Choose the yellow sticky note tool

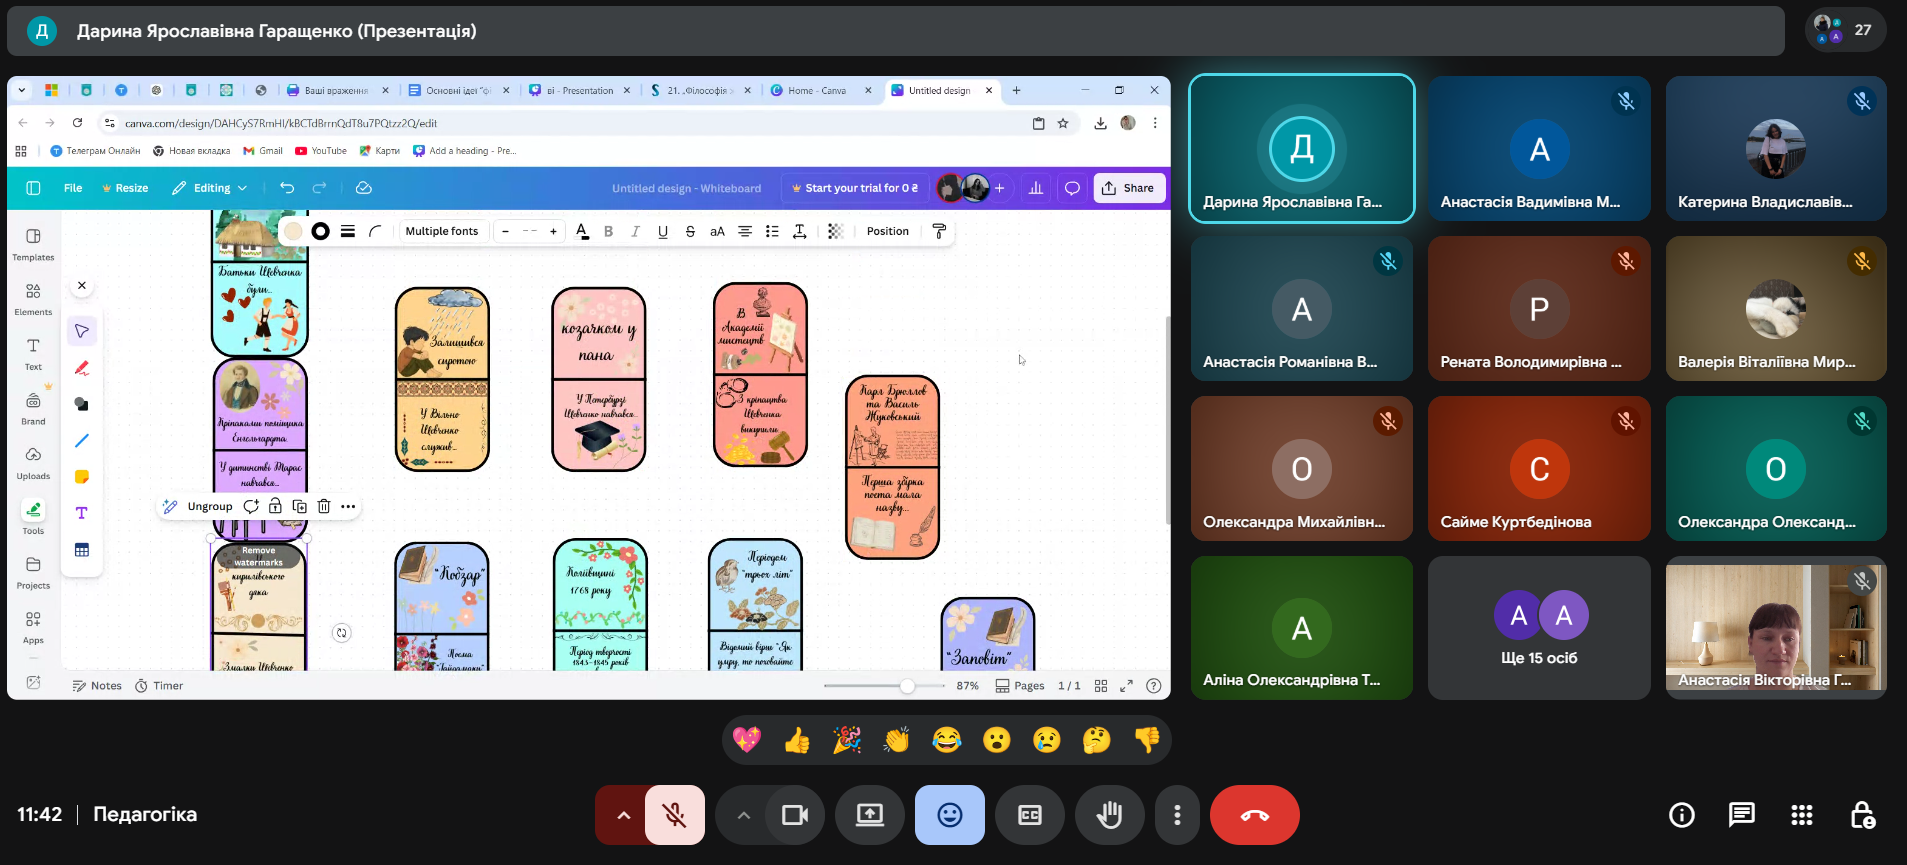[x=82, y=477]
